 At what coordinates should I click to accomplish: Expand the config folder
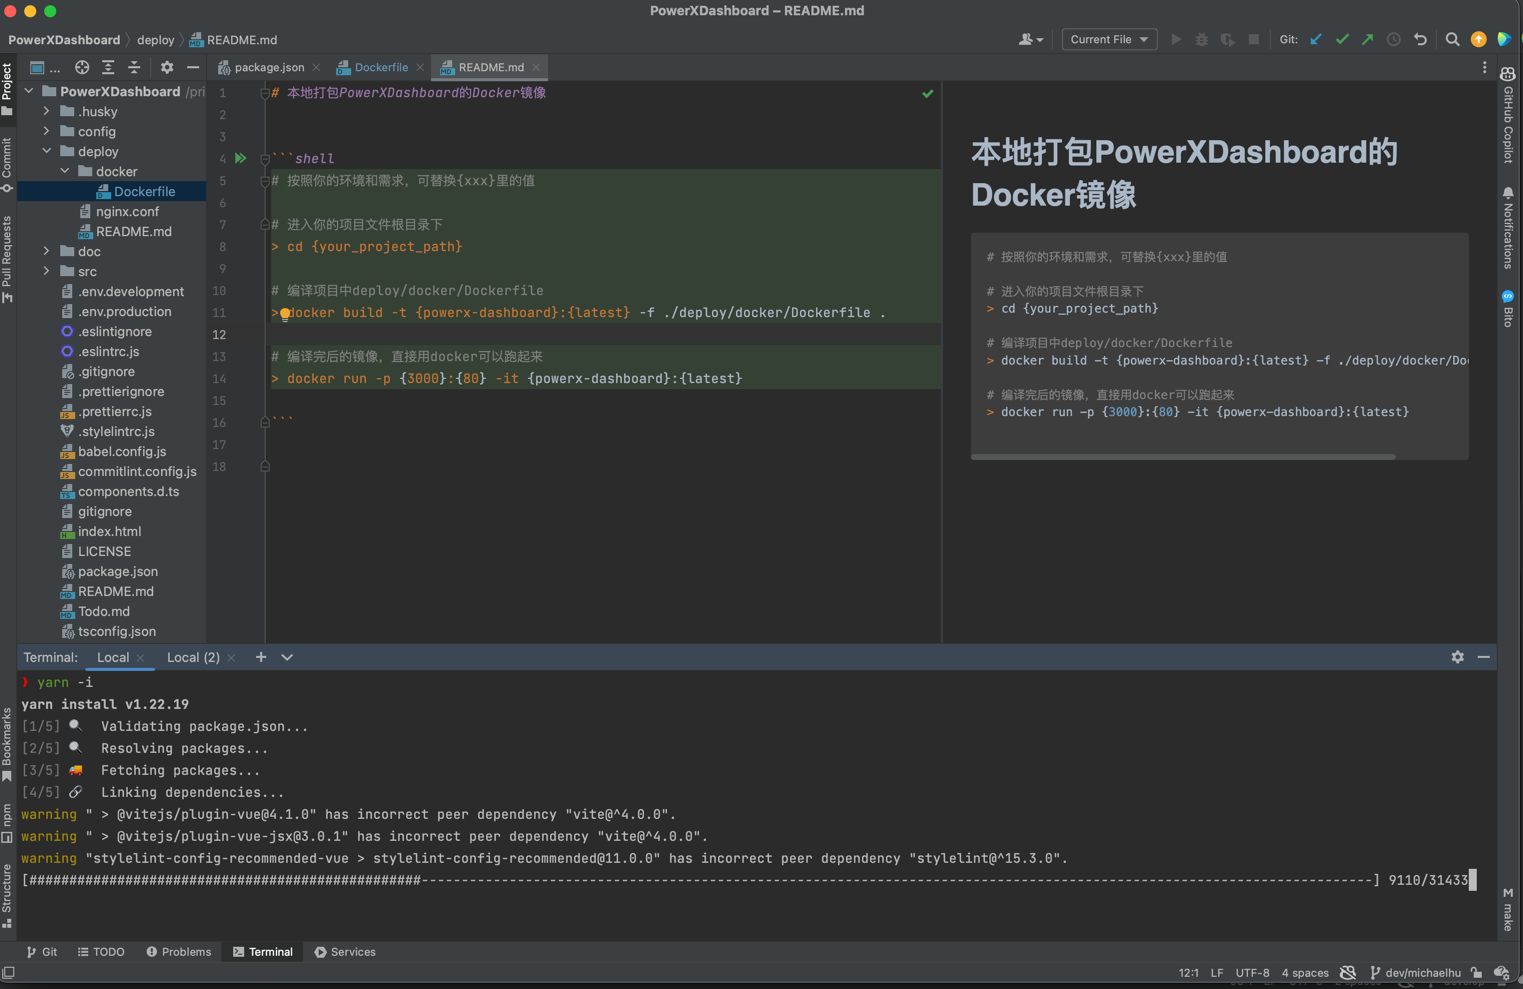[x=47, y=131]
